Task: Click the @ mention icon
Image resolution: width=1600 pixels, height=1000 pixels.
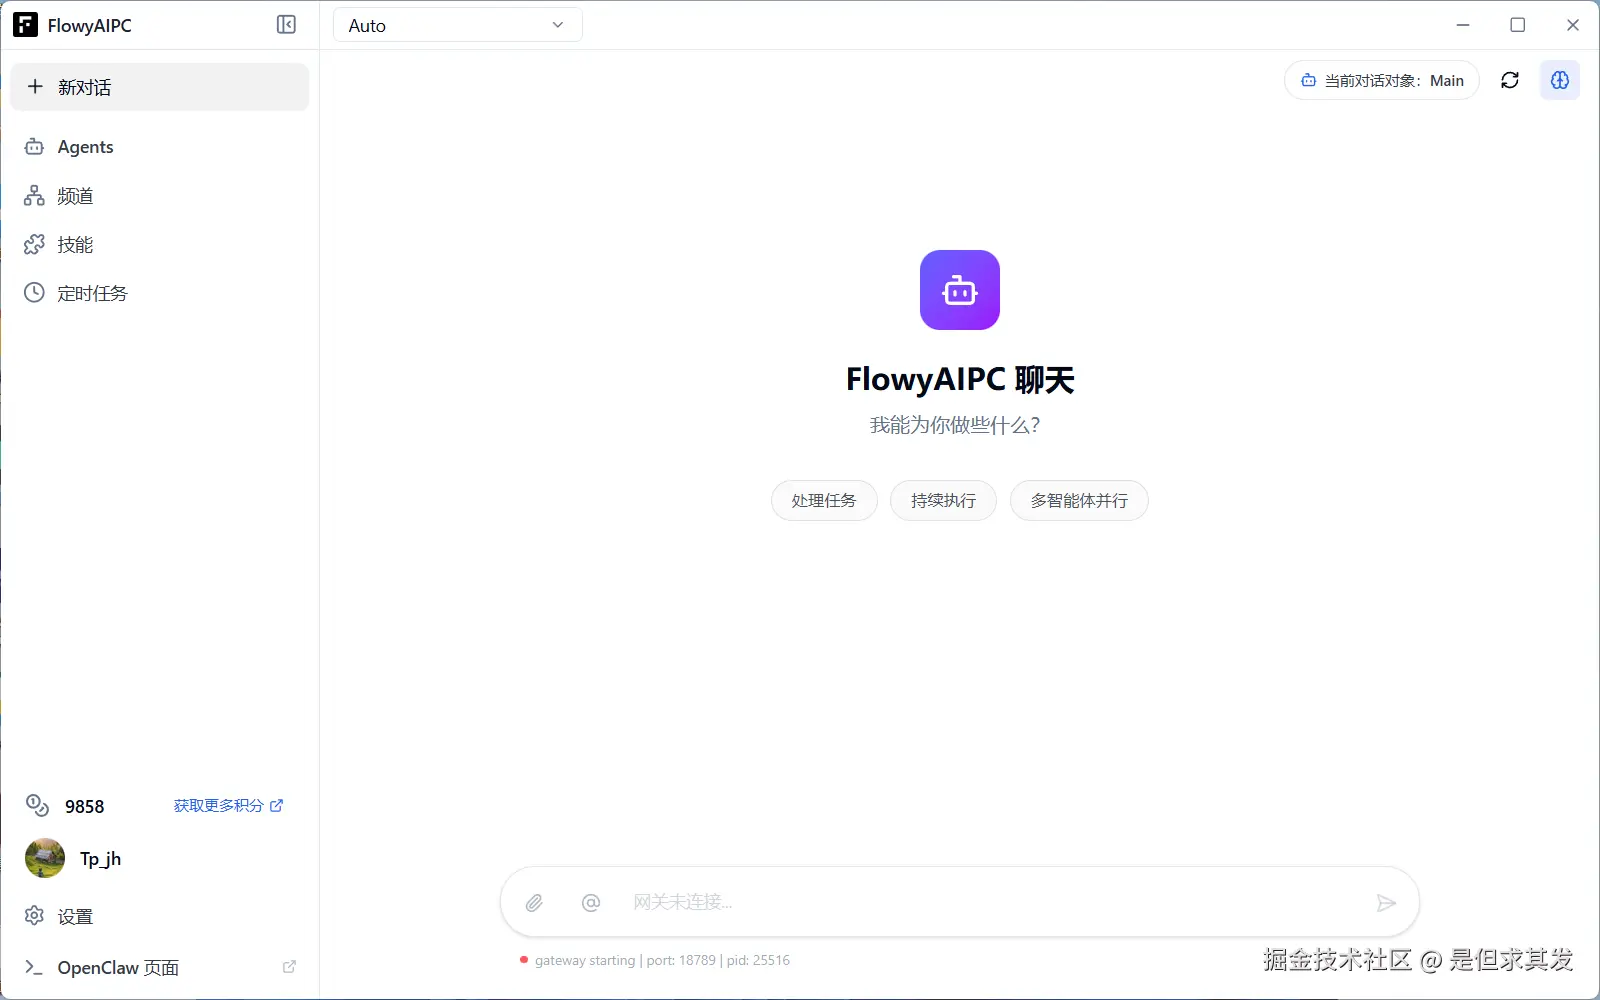Action: [591, 901]
